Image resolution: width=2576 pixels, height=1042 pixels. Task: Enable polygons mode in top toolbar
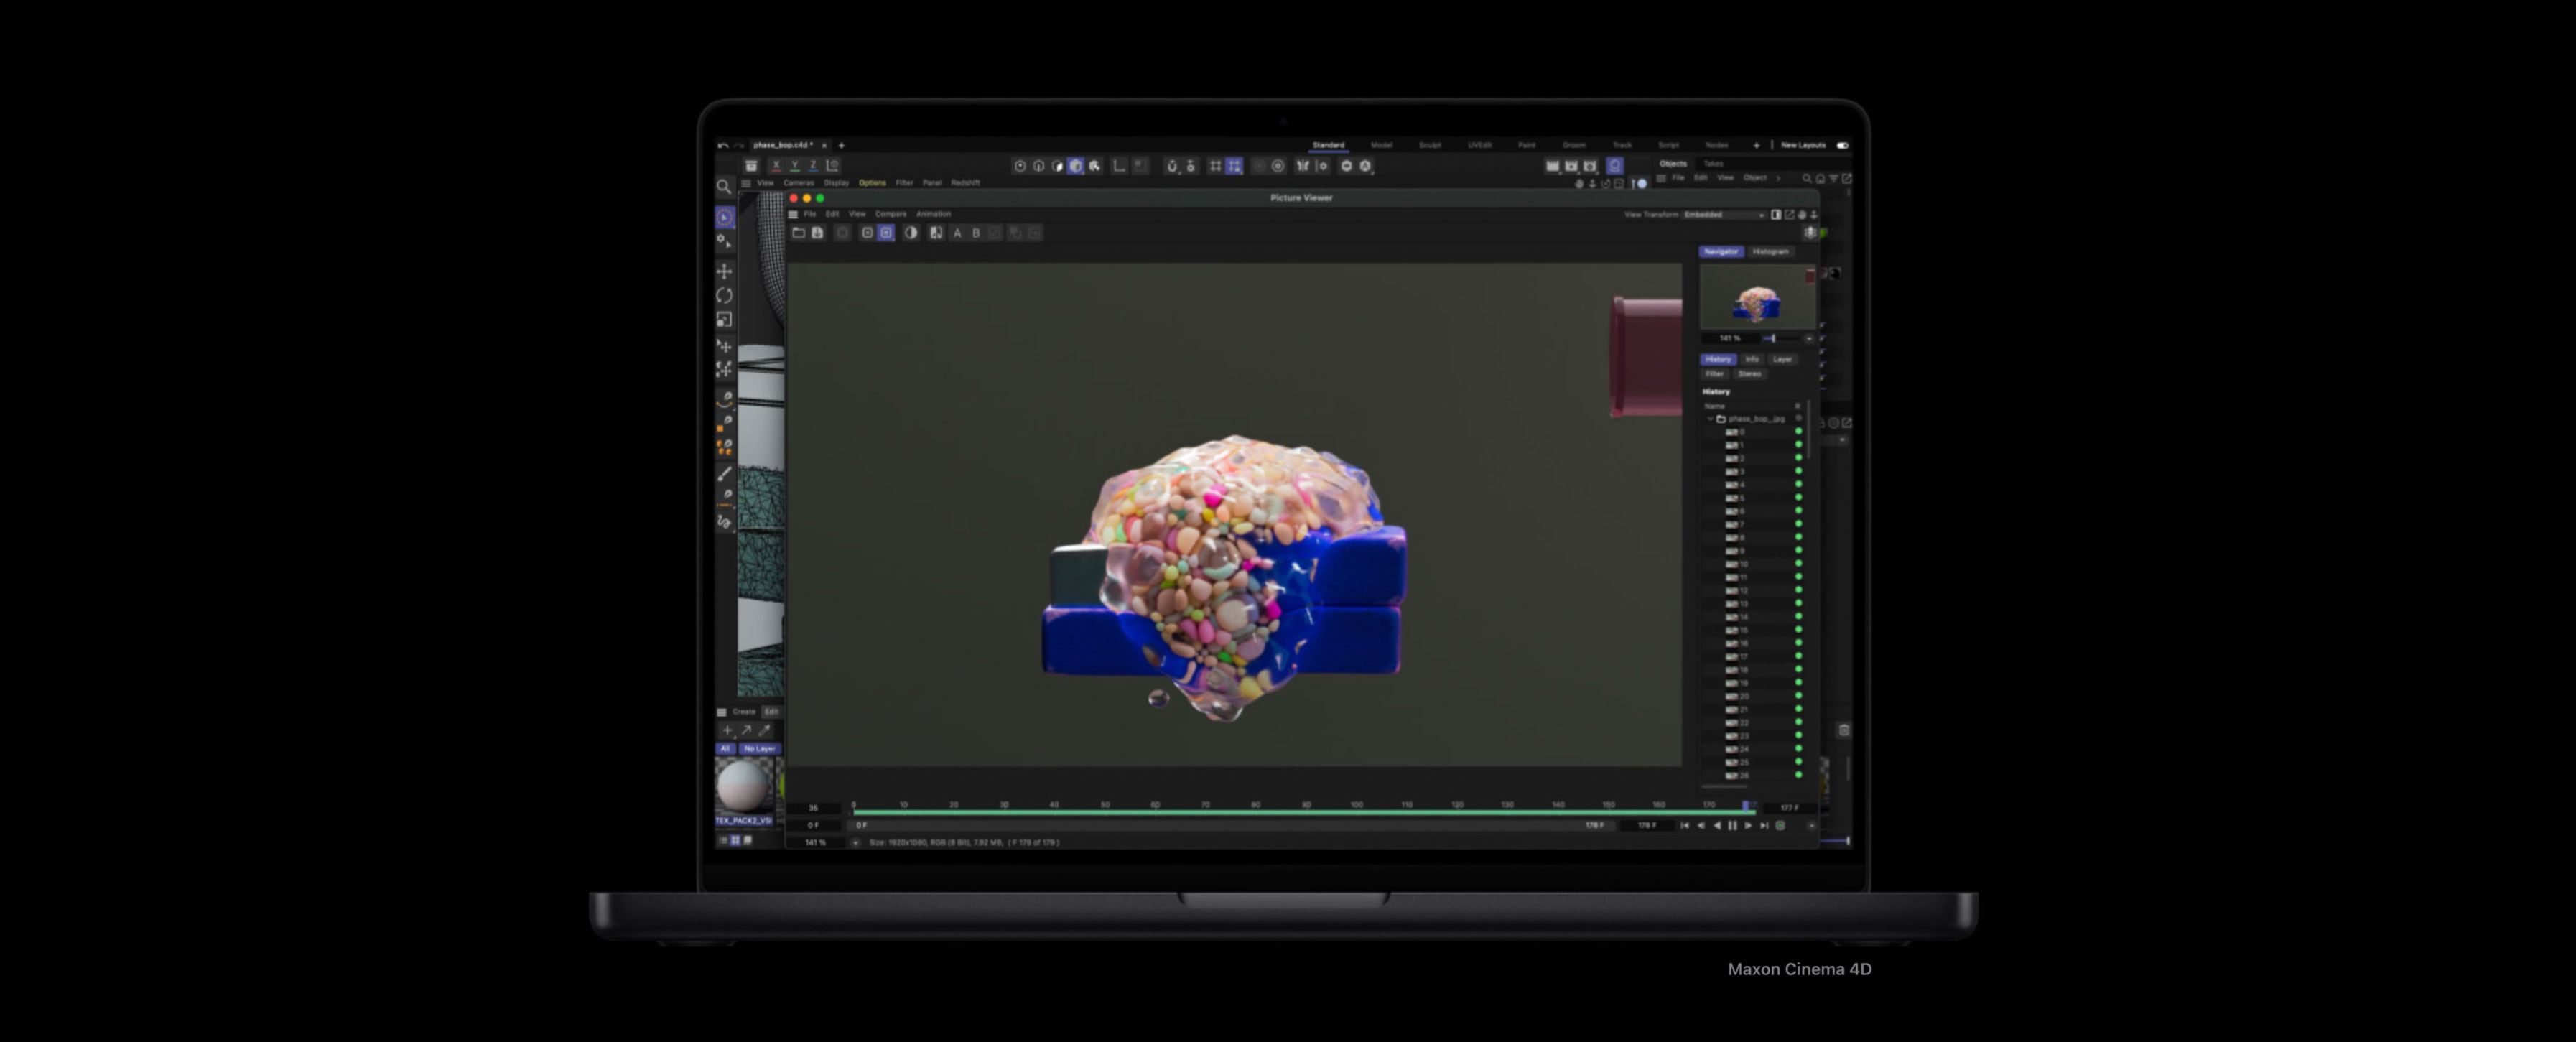(x=1058, y=166)
